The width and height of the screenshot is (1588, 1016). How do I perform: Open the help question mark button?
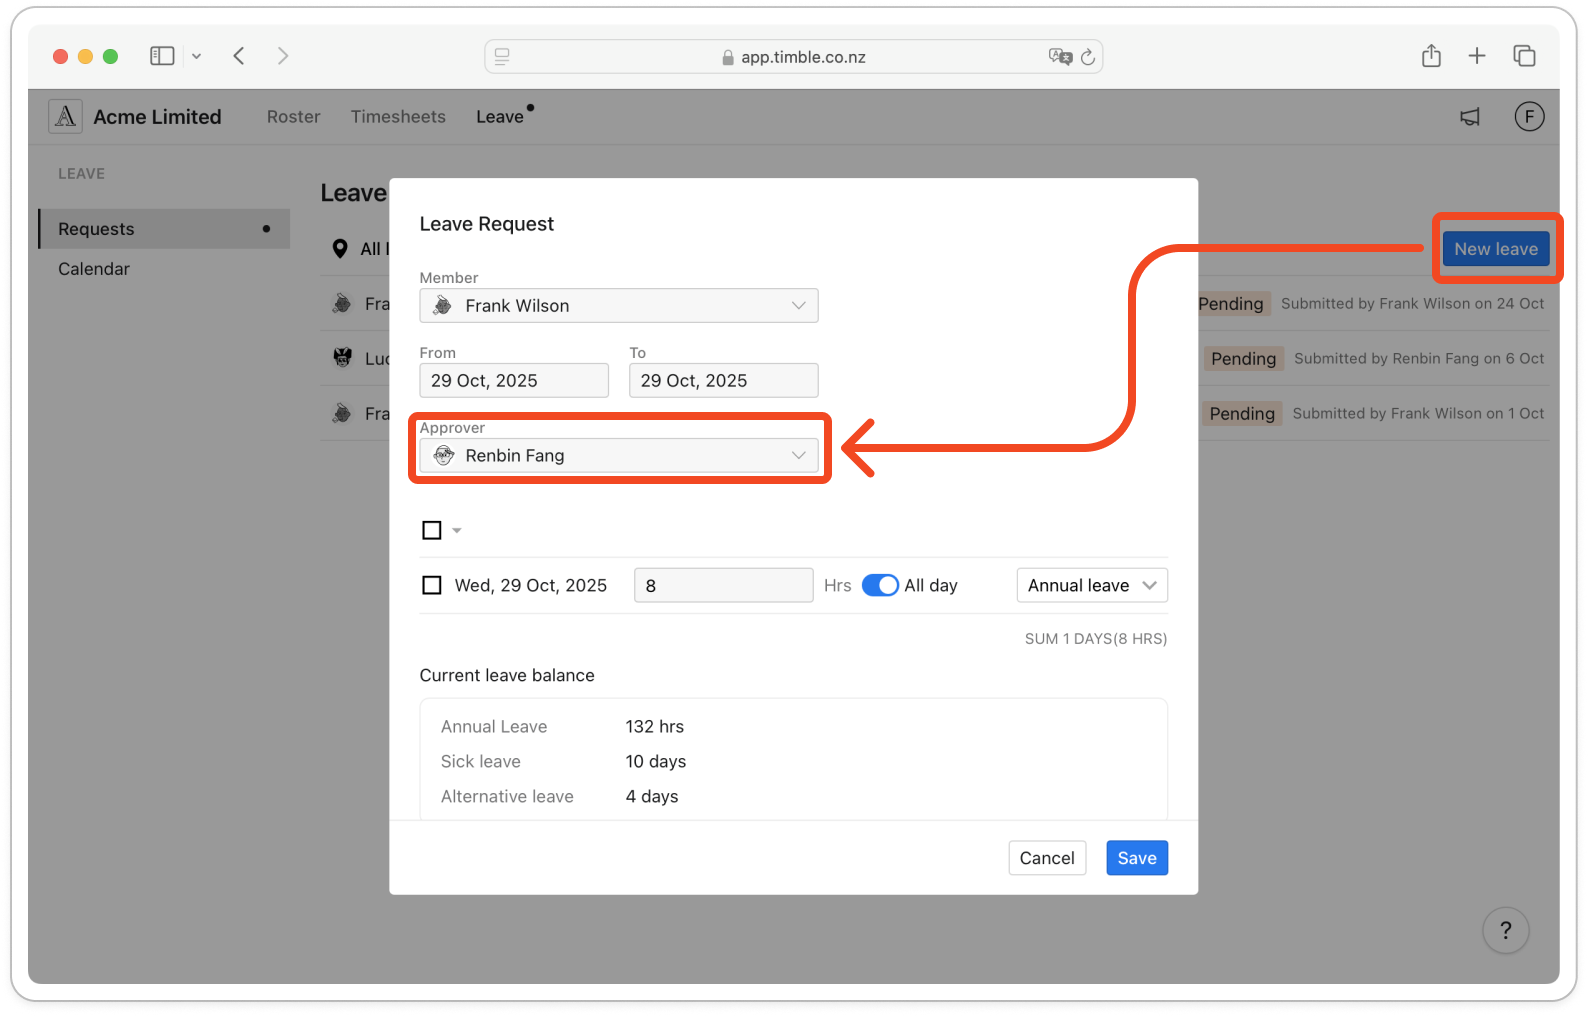click(x=1505, y=931)
